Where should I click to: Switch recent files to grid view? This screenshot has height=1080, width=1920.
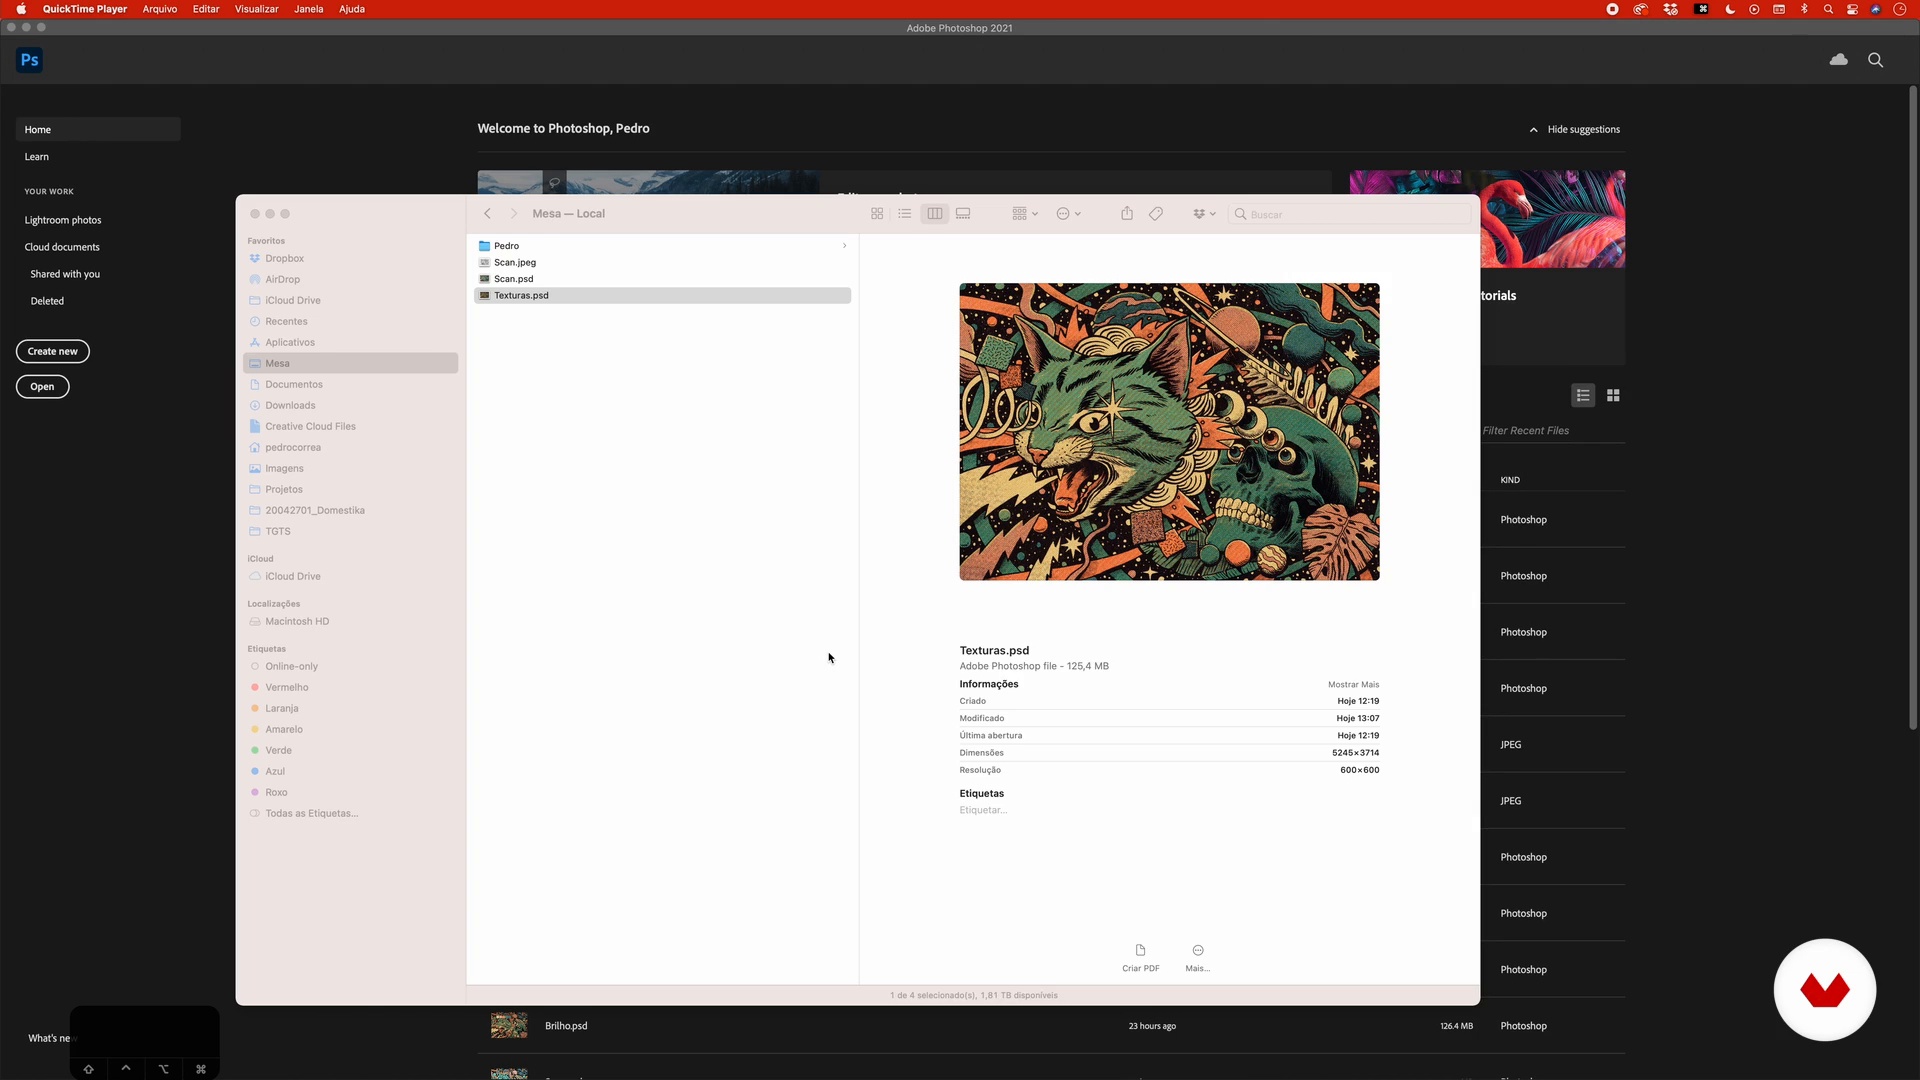tap(1613, 396)
